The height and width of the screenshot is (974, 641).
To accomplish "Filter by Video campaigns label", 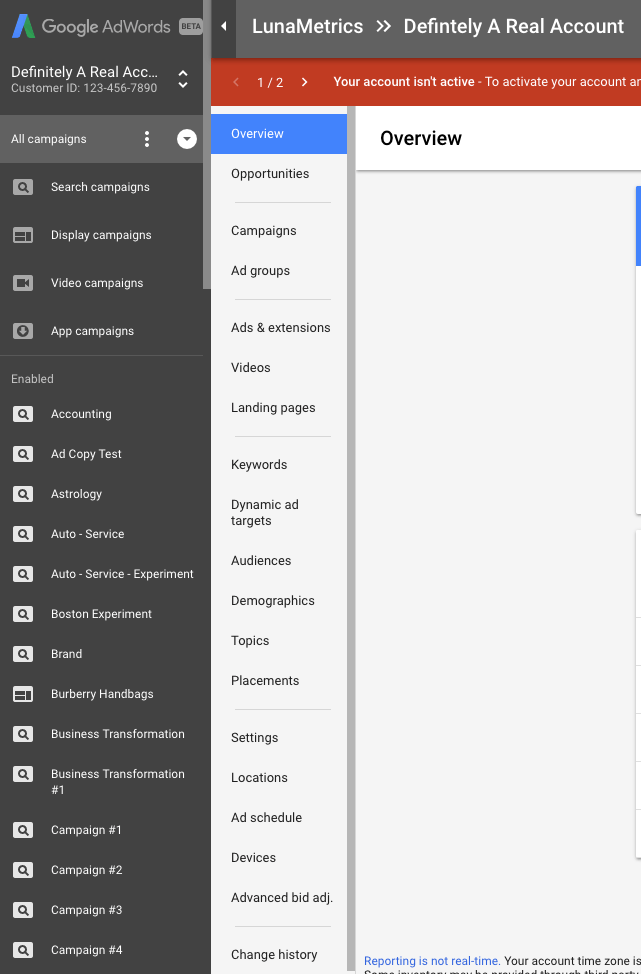I will click(97, 283).
